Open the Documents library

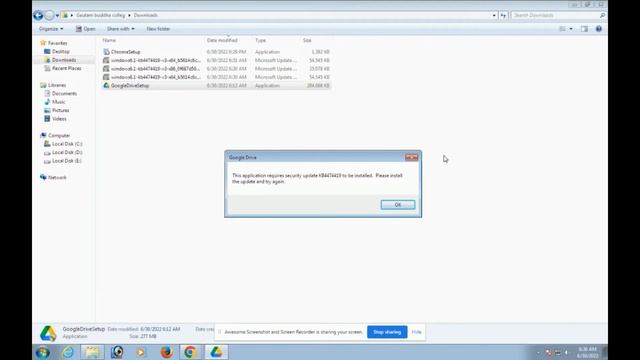pyautogui.click(x=64, y=93)
